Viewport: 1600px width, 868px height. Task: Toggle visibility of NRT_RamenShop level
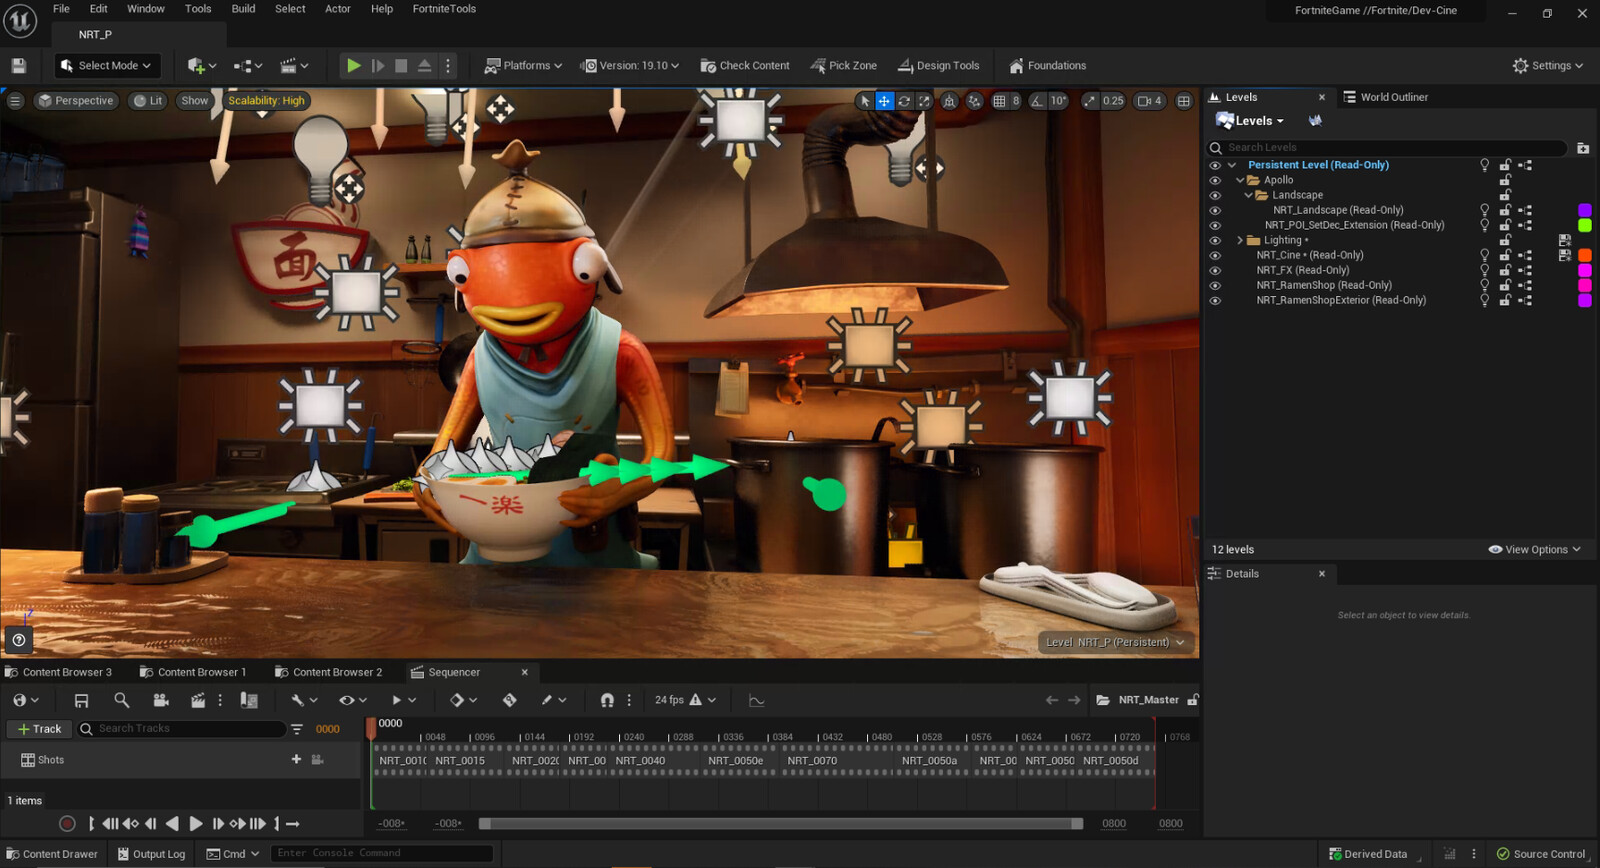point(1215,285)
